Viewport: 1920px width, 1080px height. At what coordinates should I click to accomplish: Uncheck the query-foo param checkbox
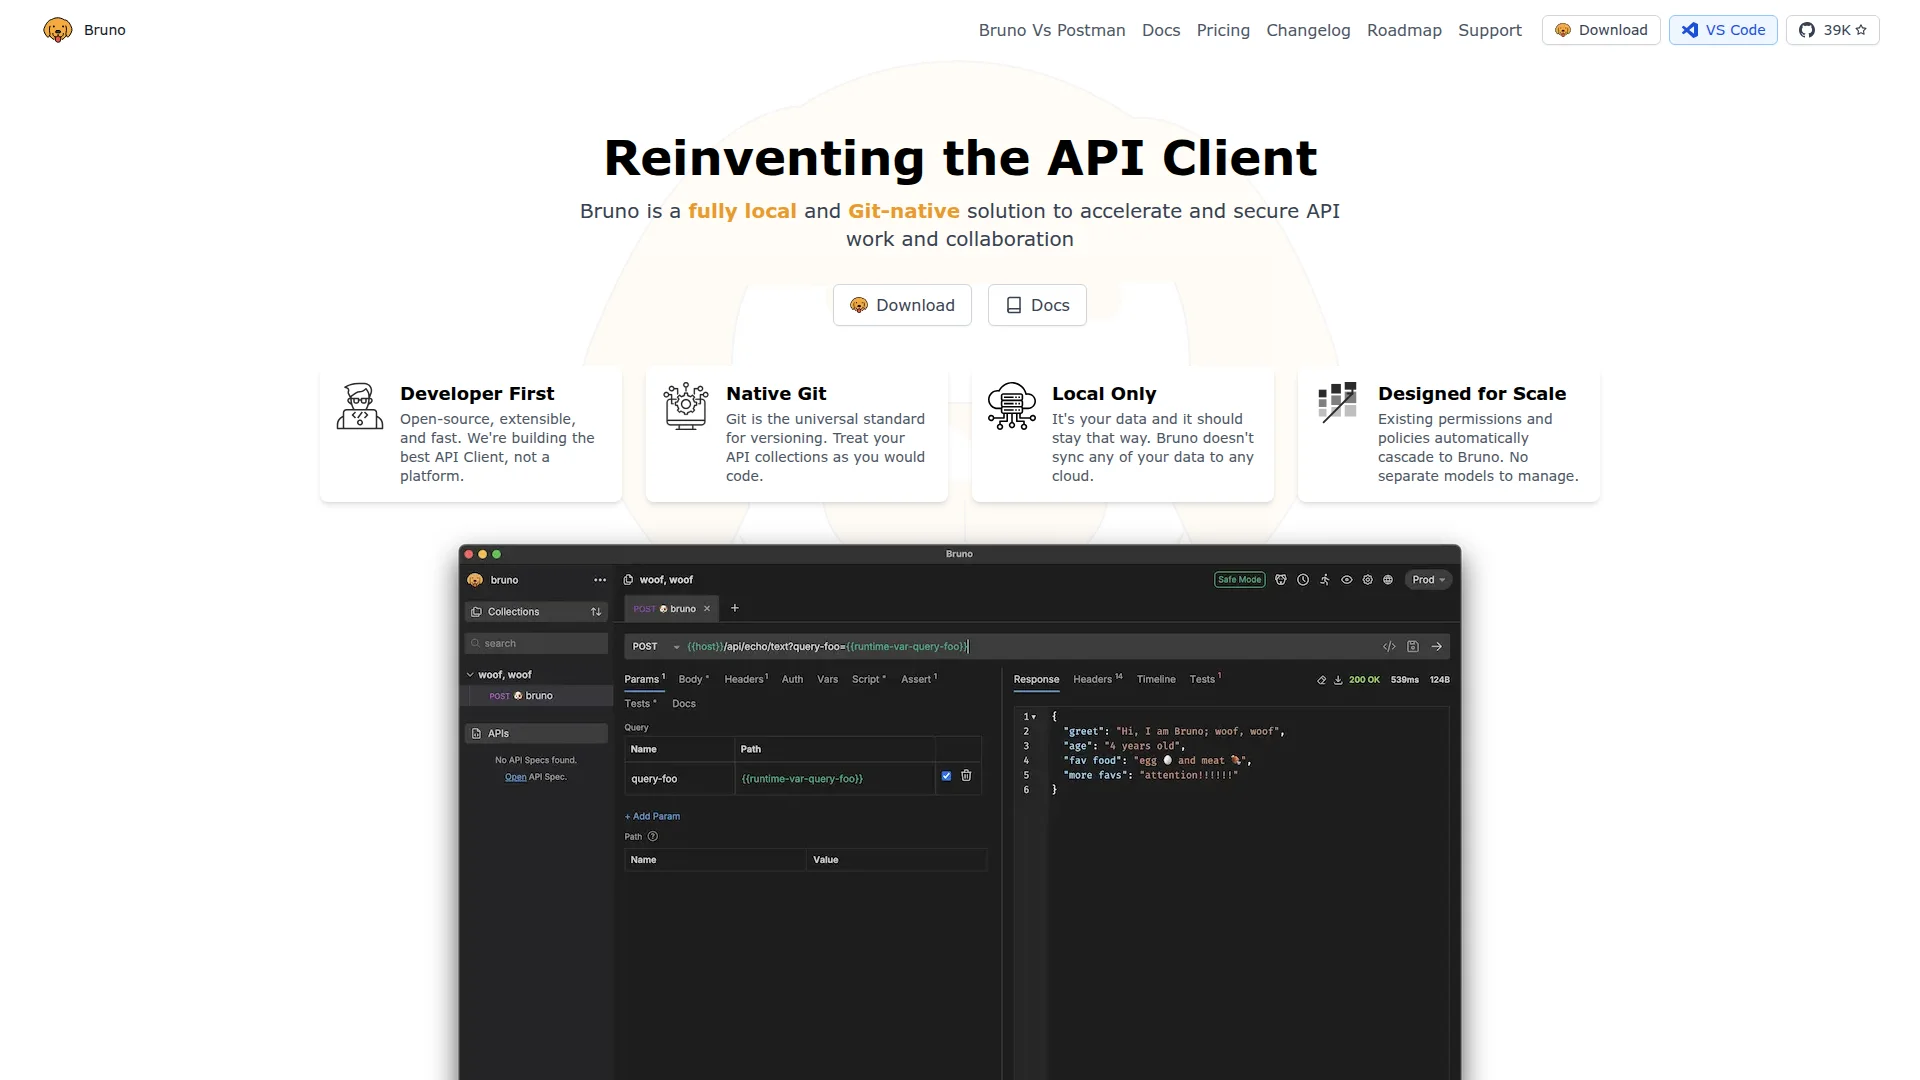point(946,776)
